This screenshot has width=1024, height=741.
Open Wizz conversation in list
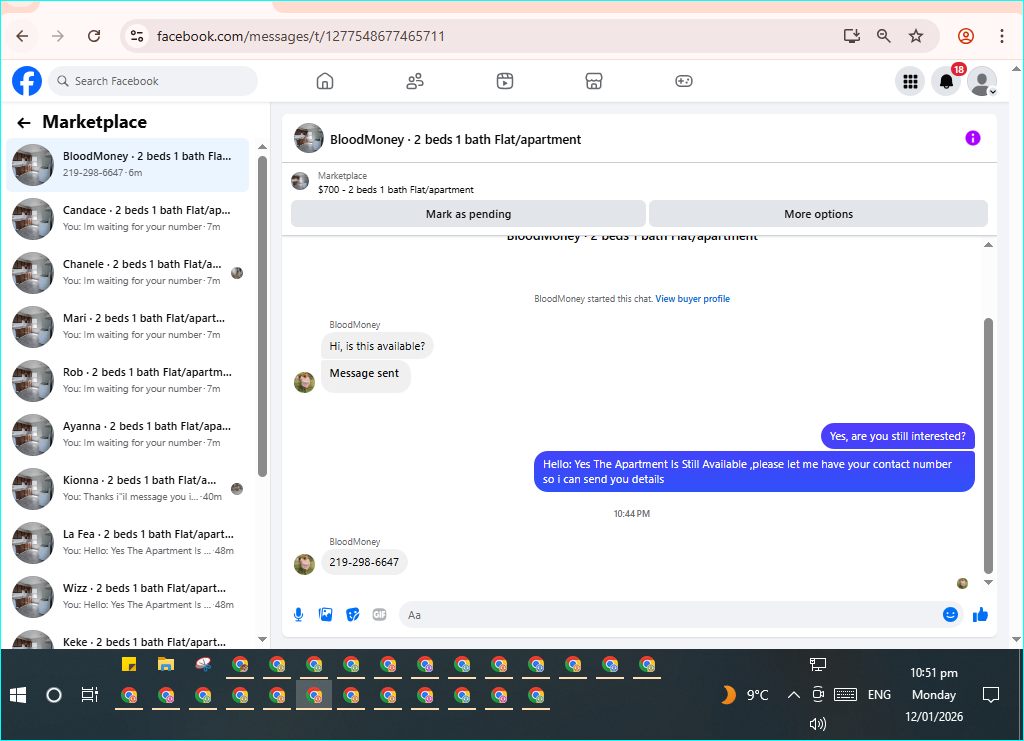point(128,597)
